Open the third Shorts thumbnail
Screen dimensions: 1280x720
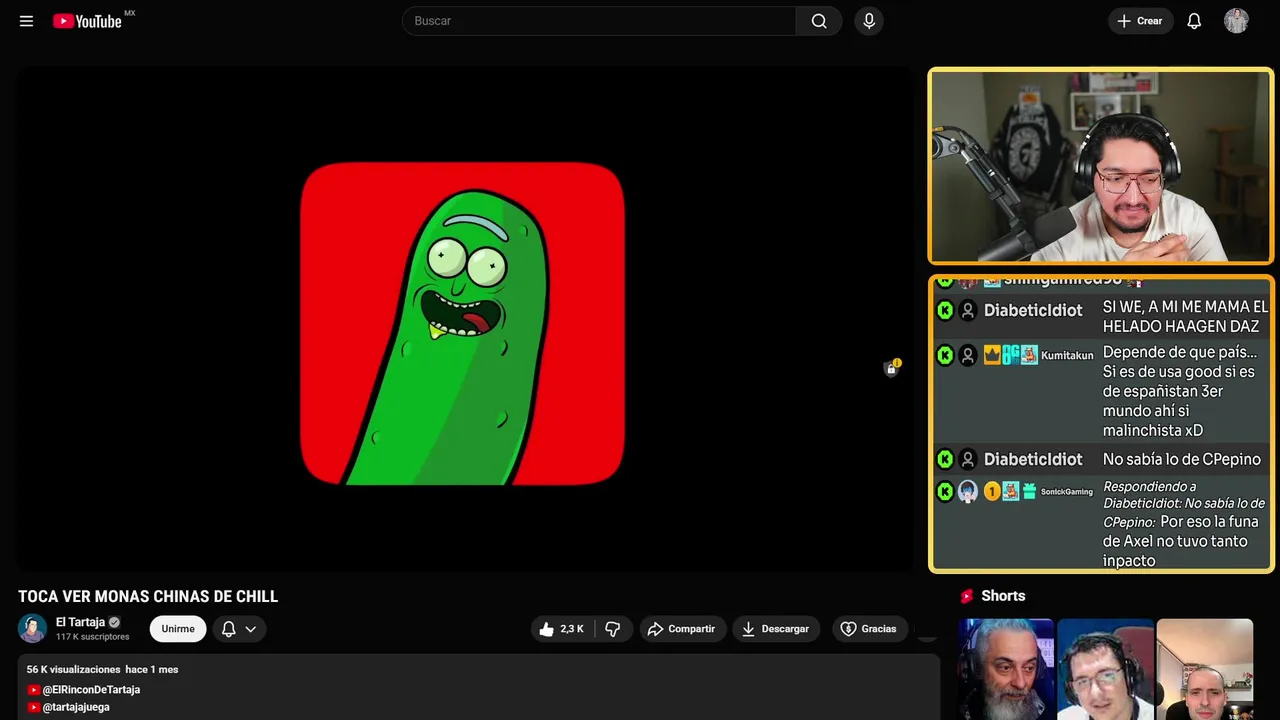[1204, 669]
